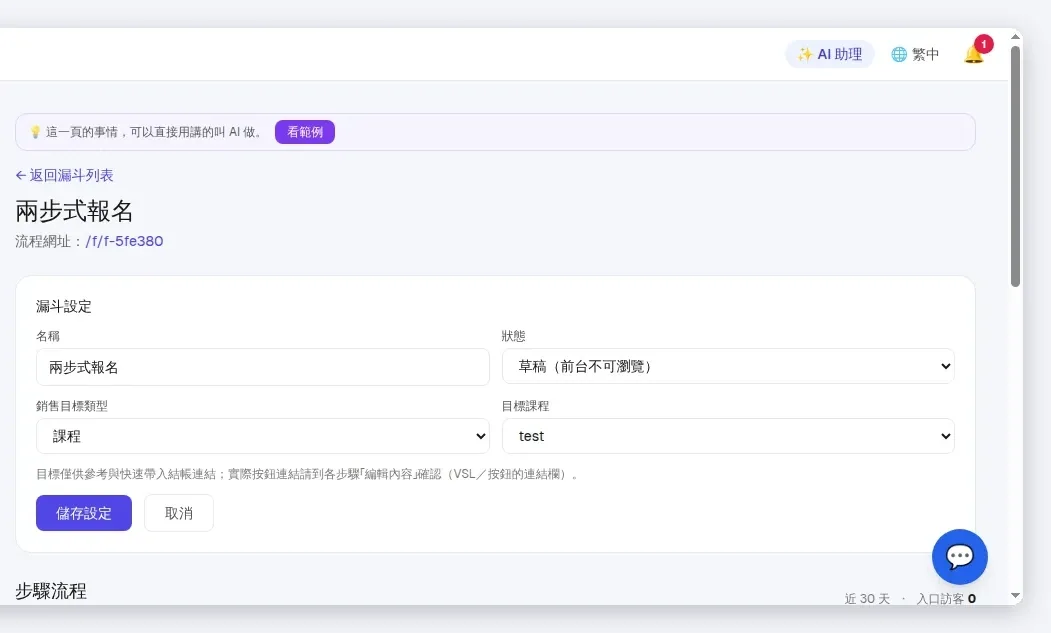
Task: Open the 銷售目標類型 dropdown showing 課程
Action: [x=263, y=436]
